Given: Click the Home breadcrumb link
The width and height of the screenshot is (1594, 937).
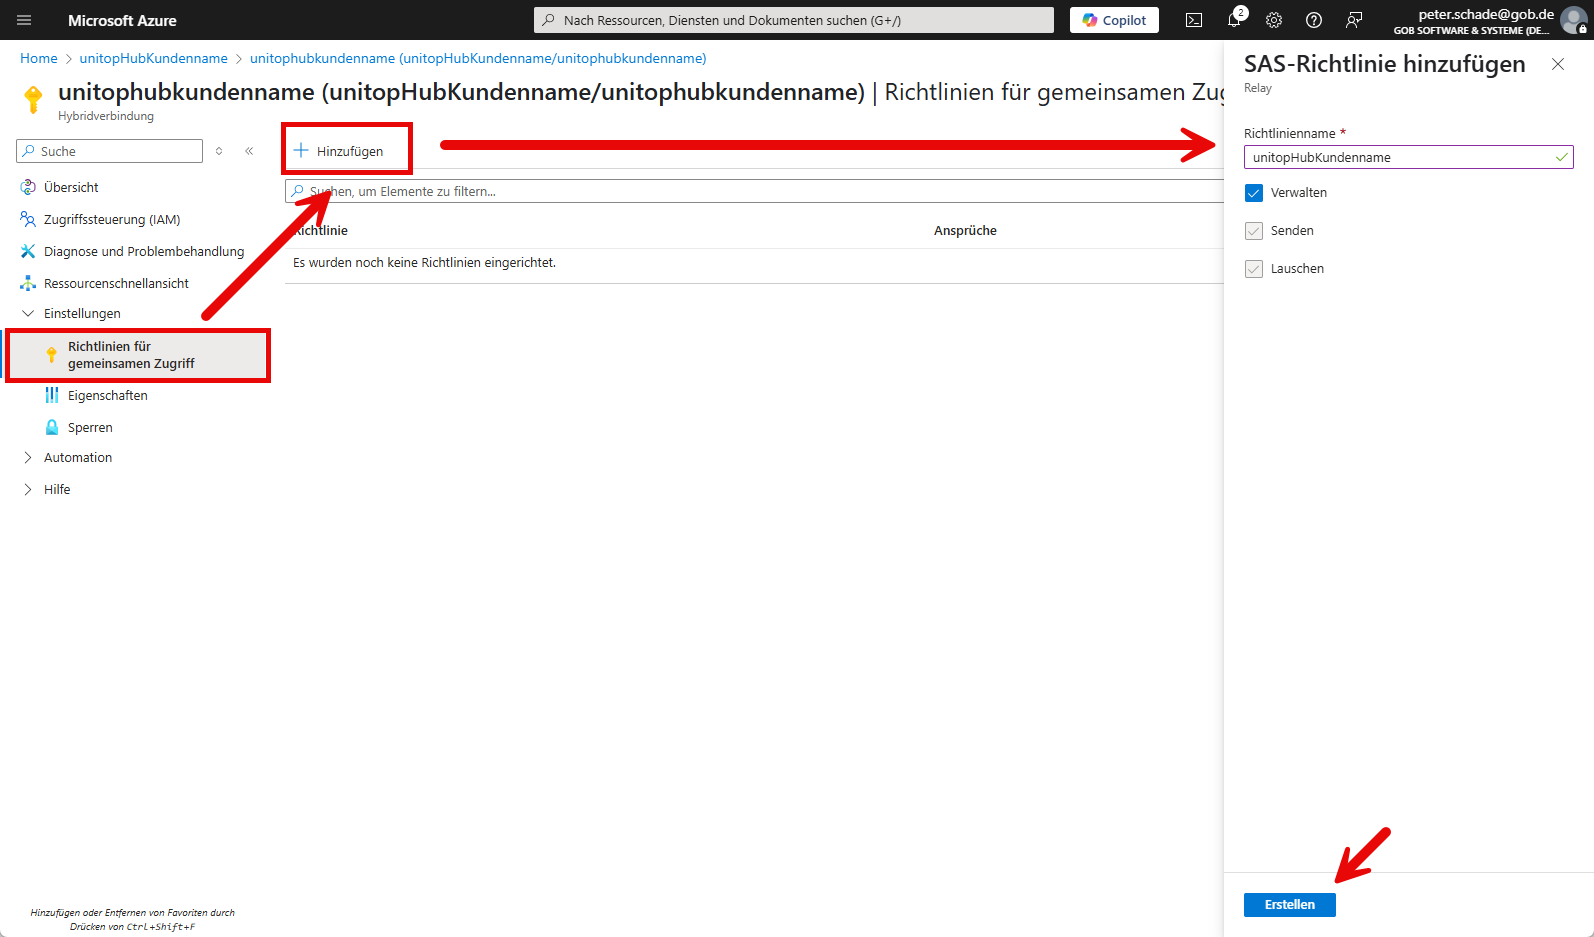Looking at the screenshot, I should click(39, 58).
